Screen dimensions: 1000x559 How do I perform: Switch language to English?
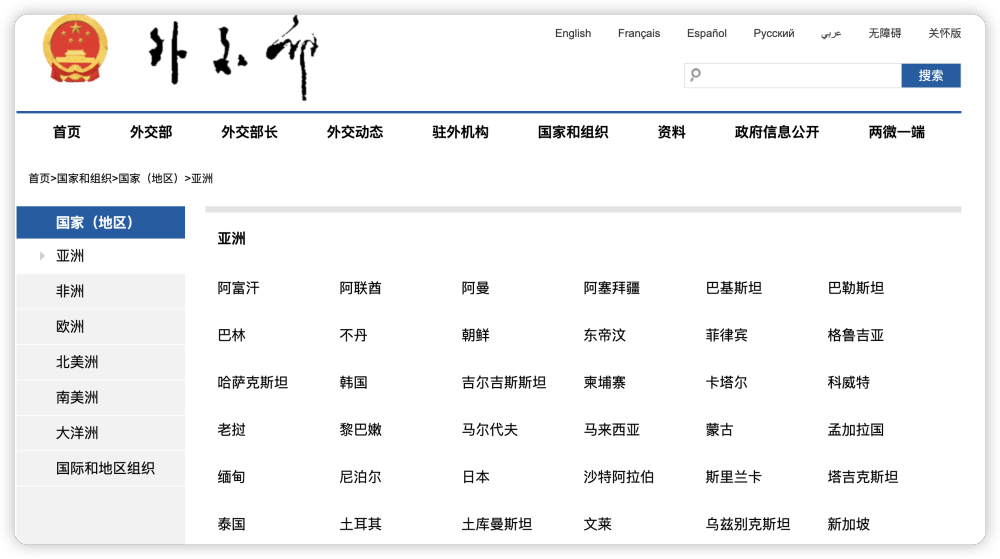coord(573,33)
